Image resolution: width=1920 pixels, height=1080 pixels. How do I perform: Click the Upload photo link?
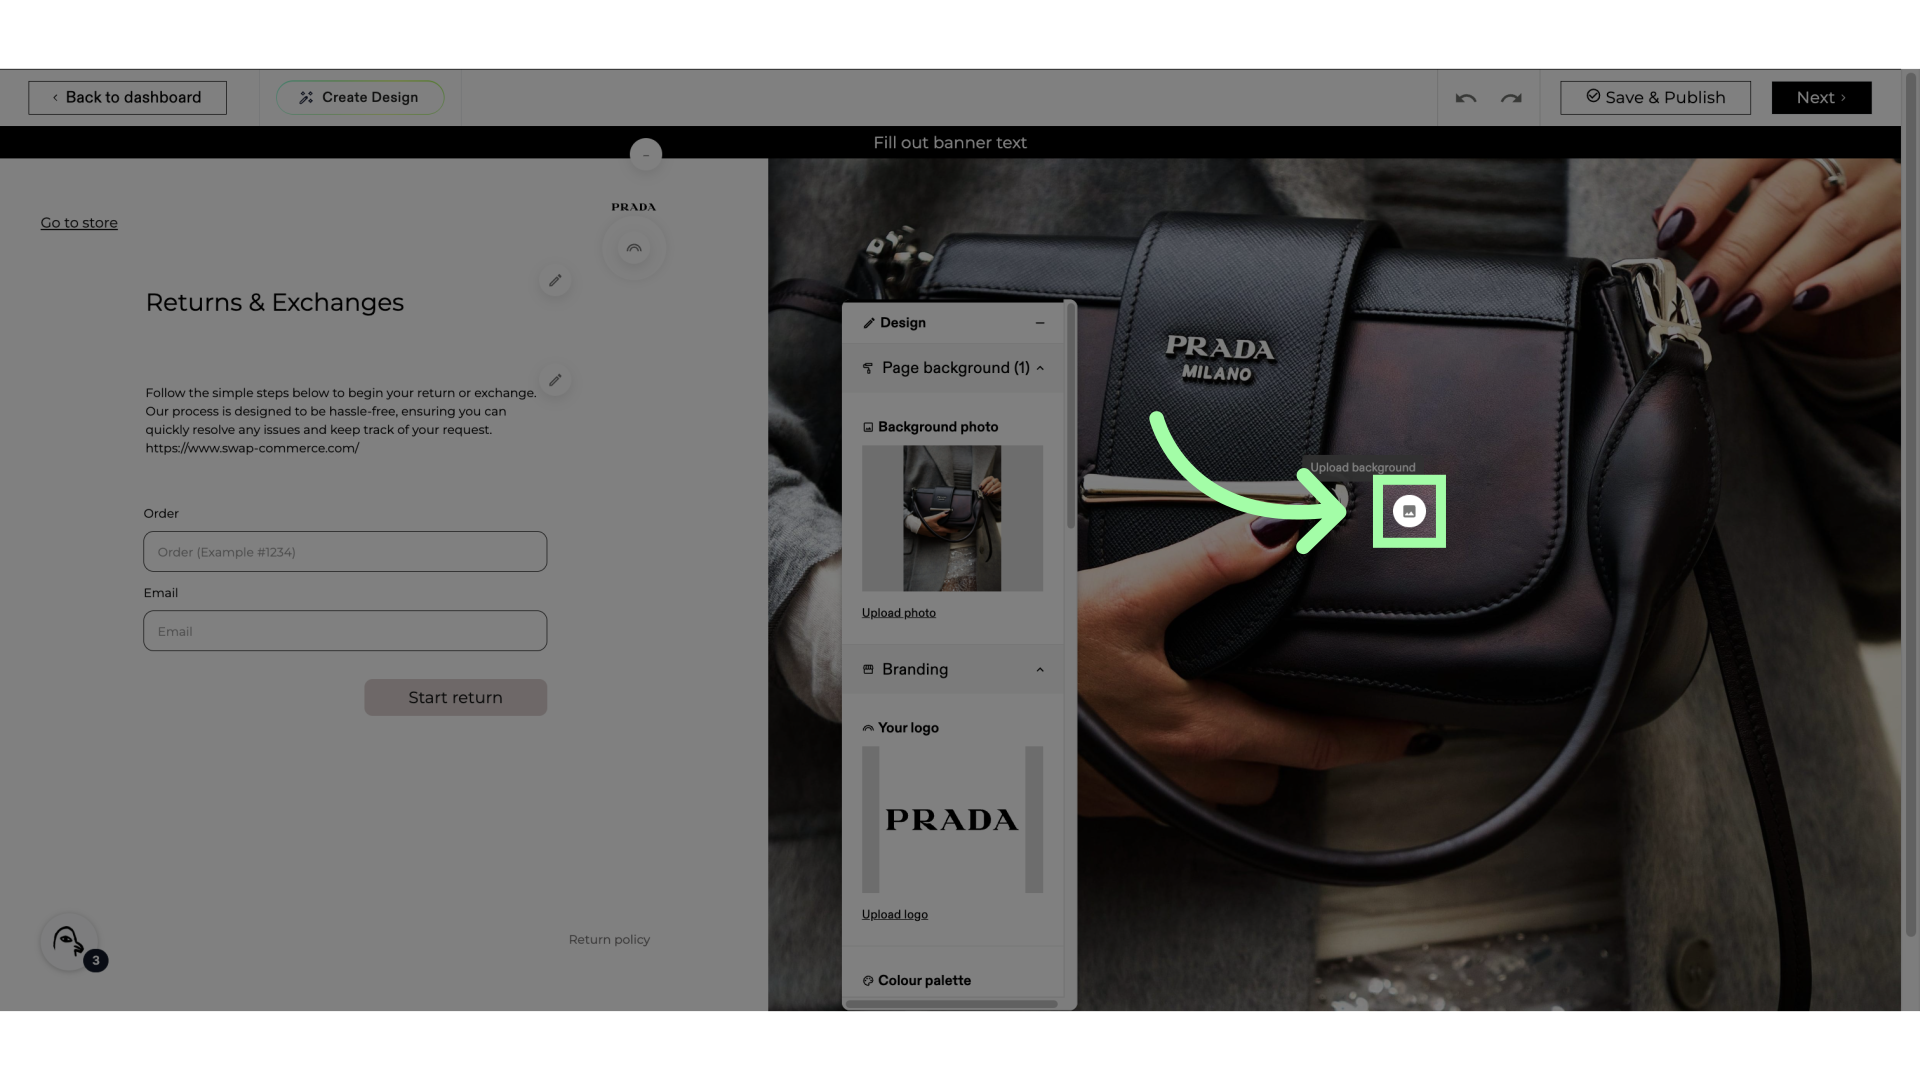pos(899,613)
